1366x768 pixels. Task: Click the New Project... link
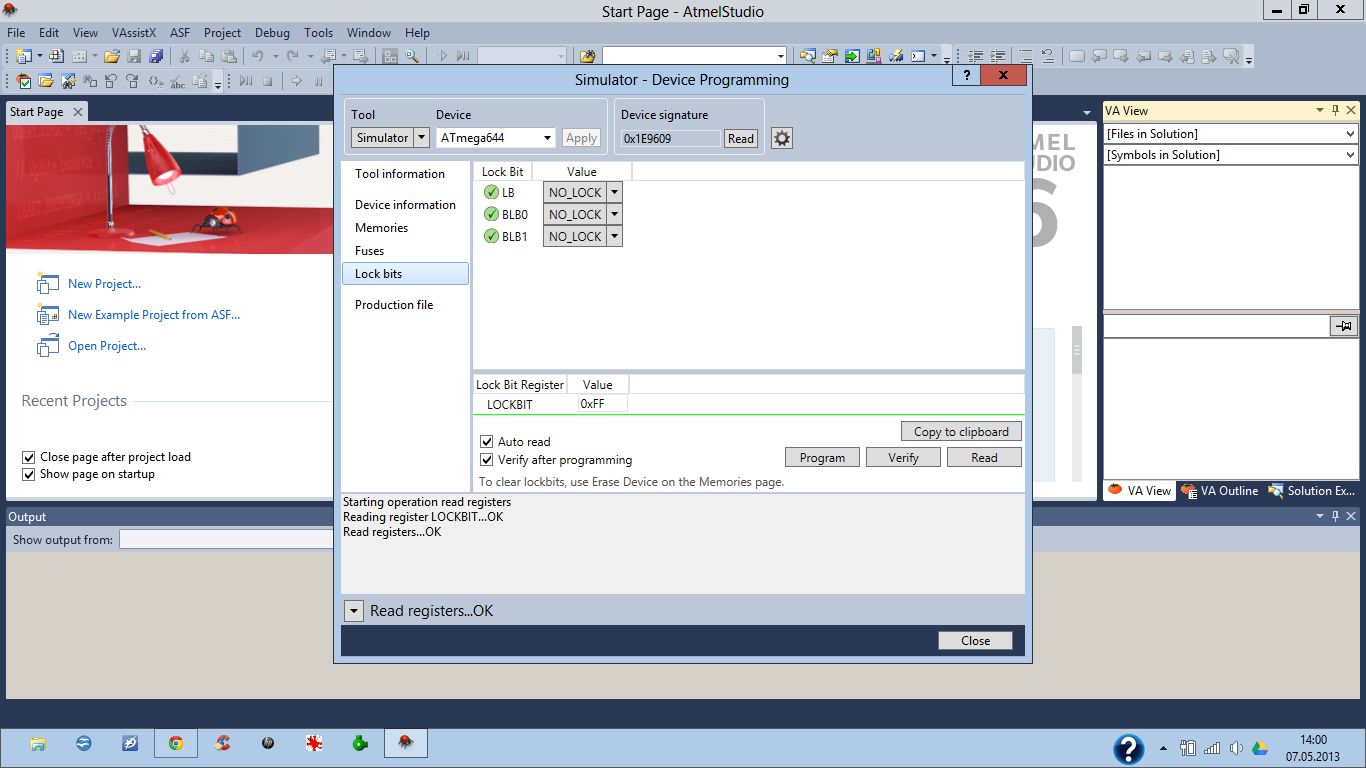point(104,284)
